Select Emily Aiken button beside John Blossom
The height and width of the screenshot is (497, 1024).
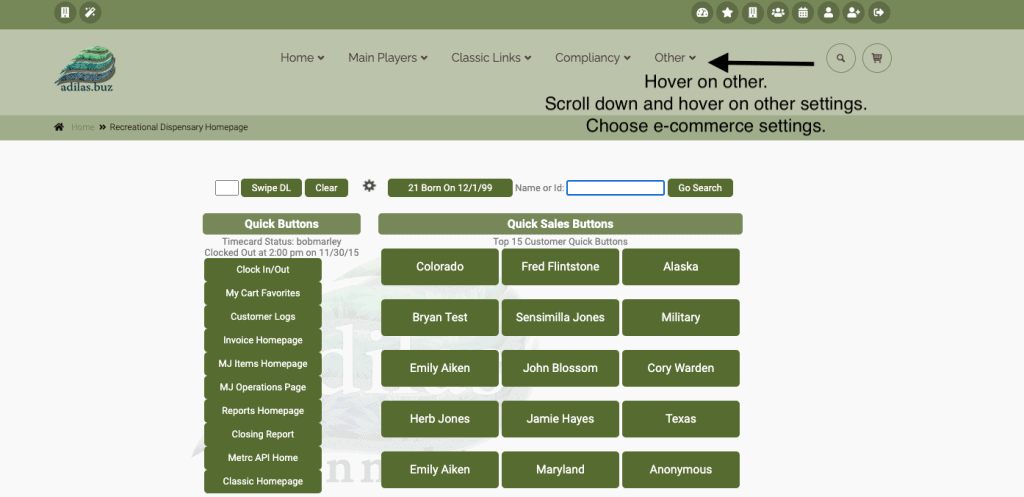[440, 368]
